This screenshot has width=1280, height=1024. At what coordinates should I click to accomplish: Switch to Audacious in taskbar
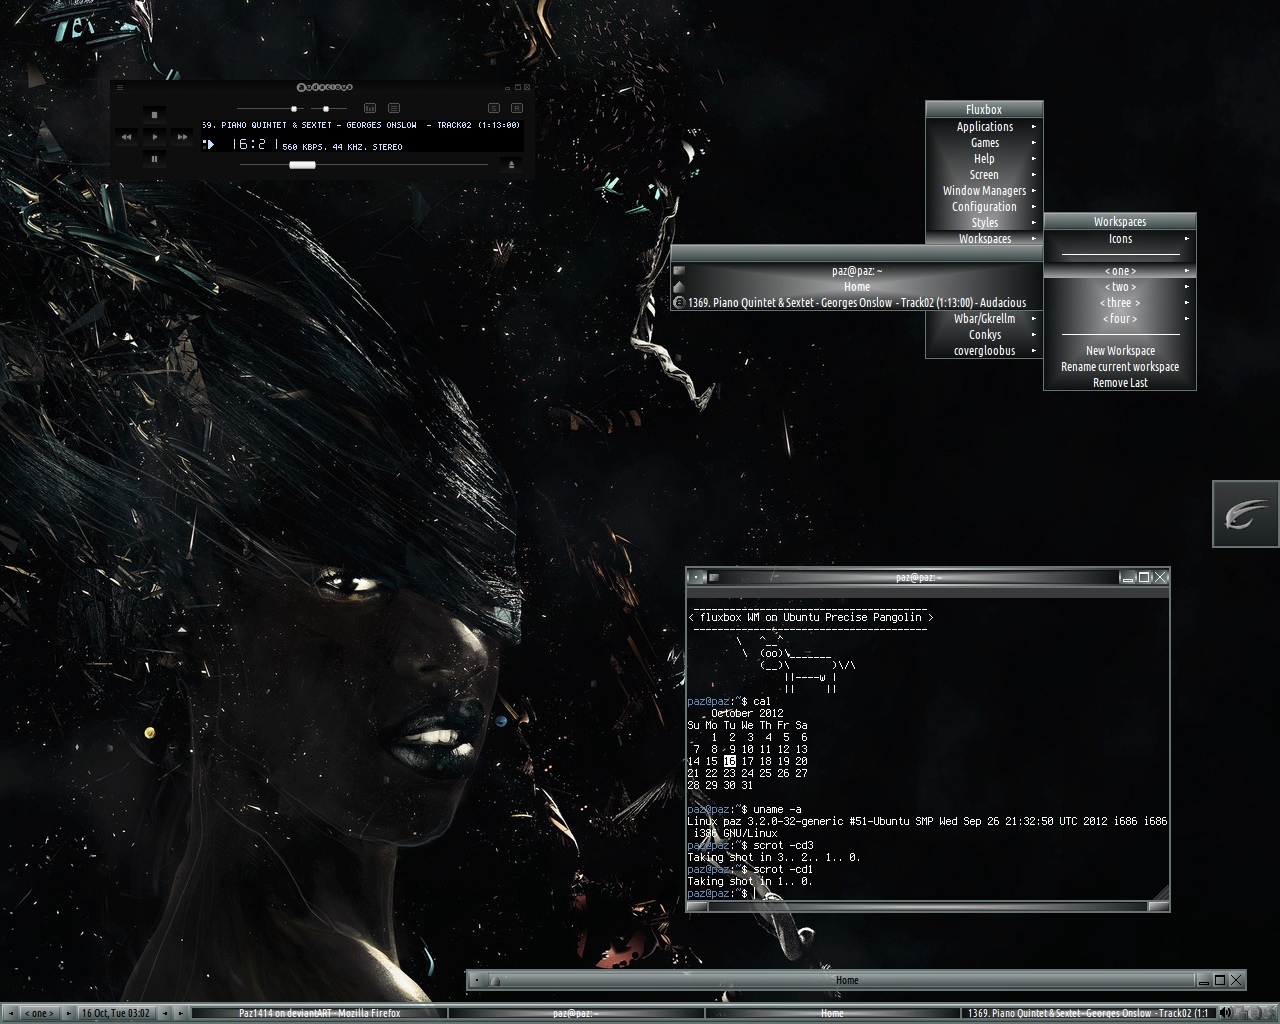pyautogui.click(x=1088, y=1013)
